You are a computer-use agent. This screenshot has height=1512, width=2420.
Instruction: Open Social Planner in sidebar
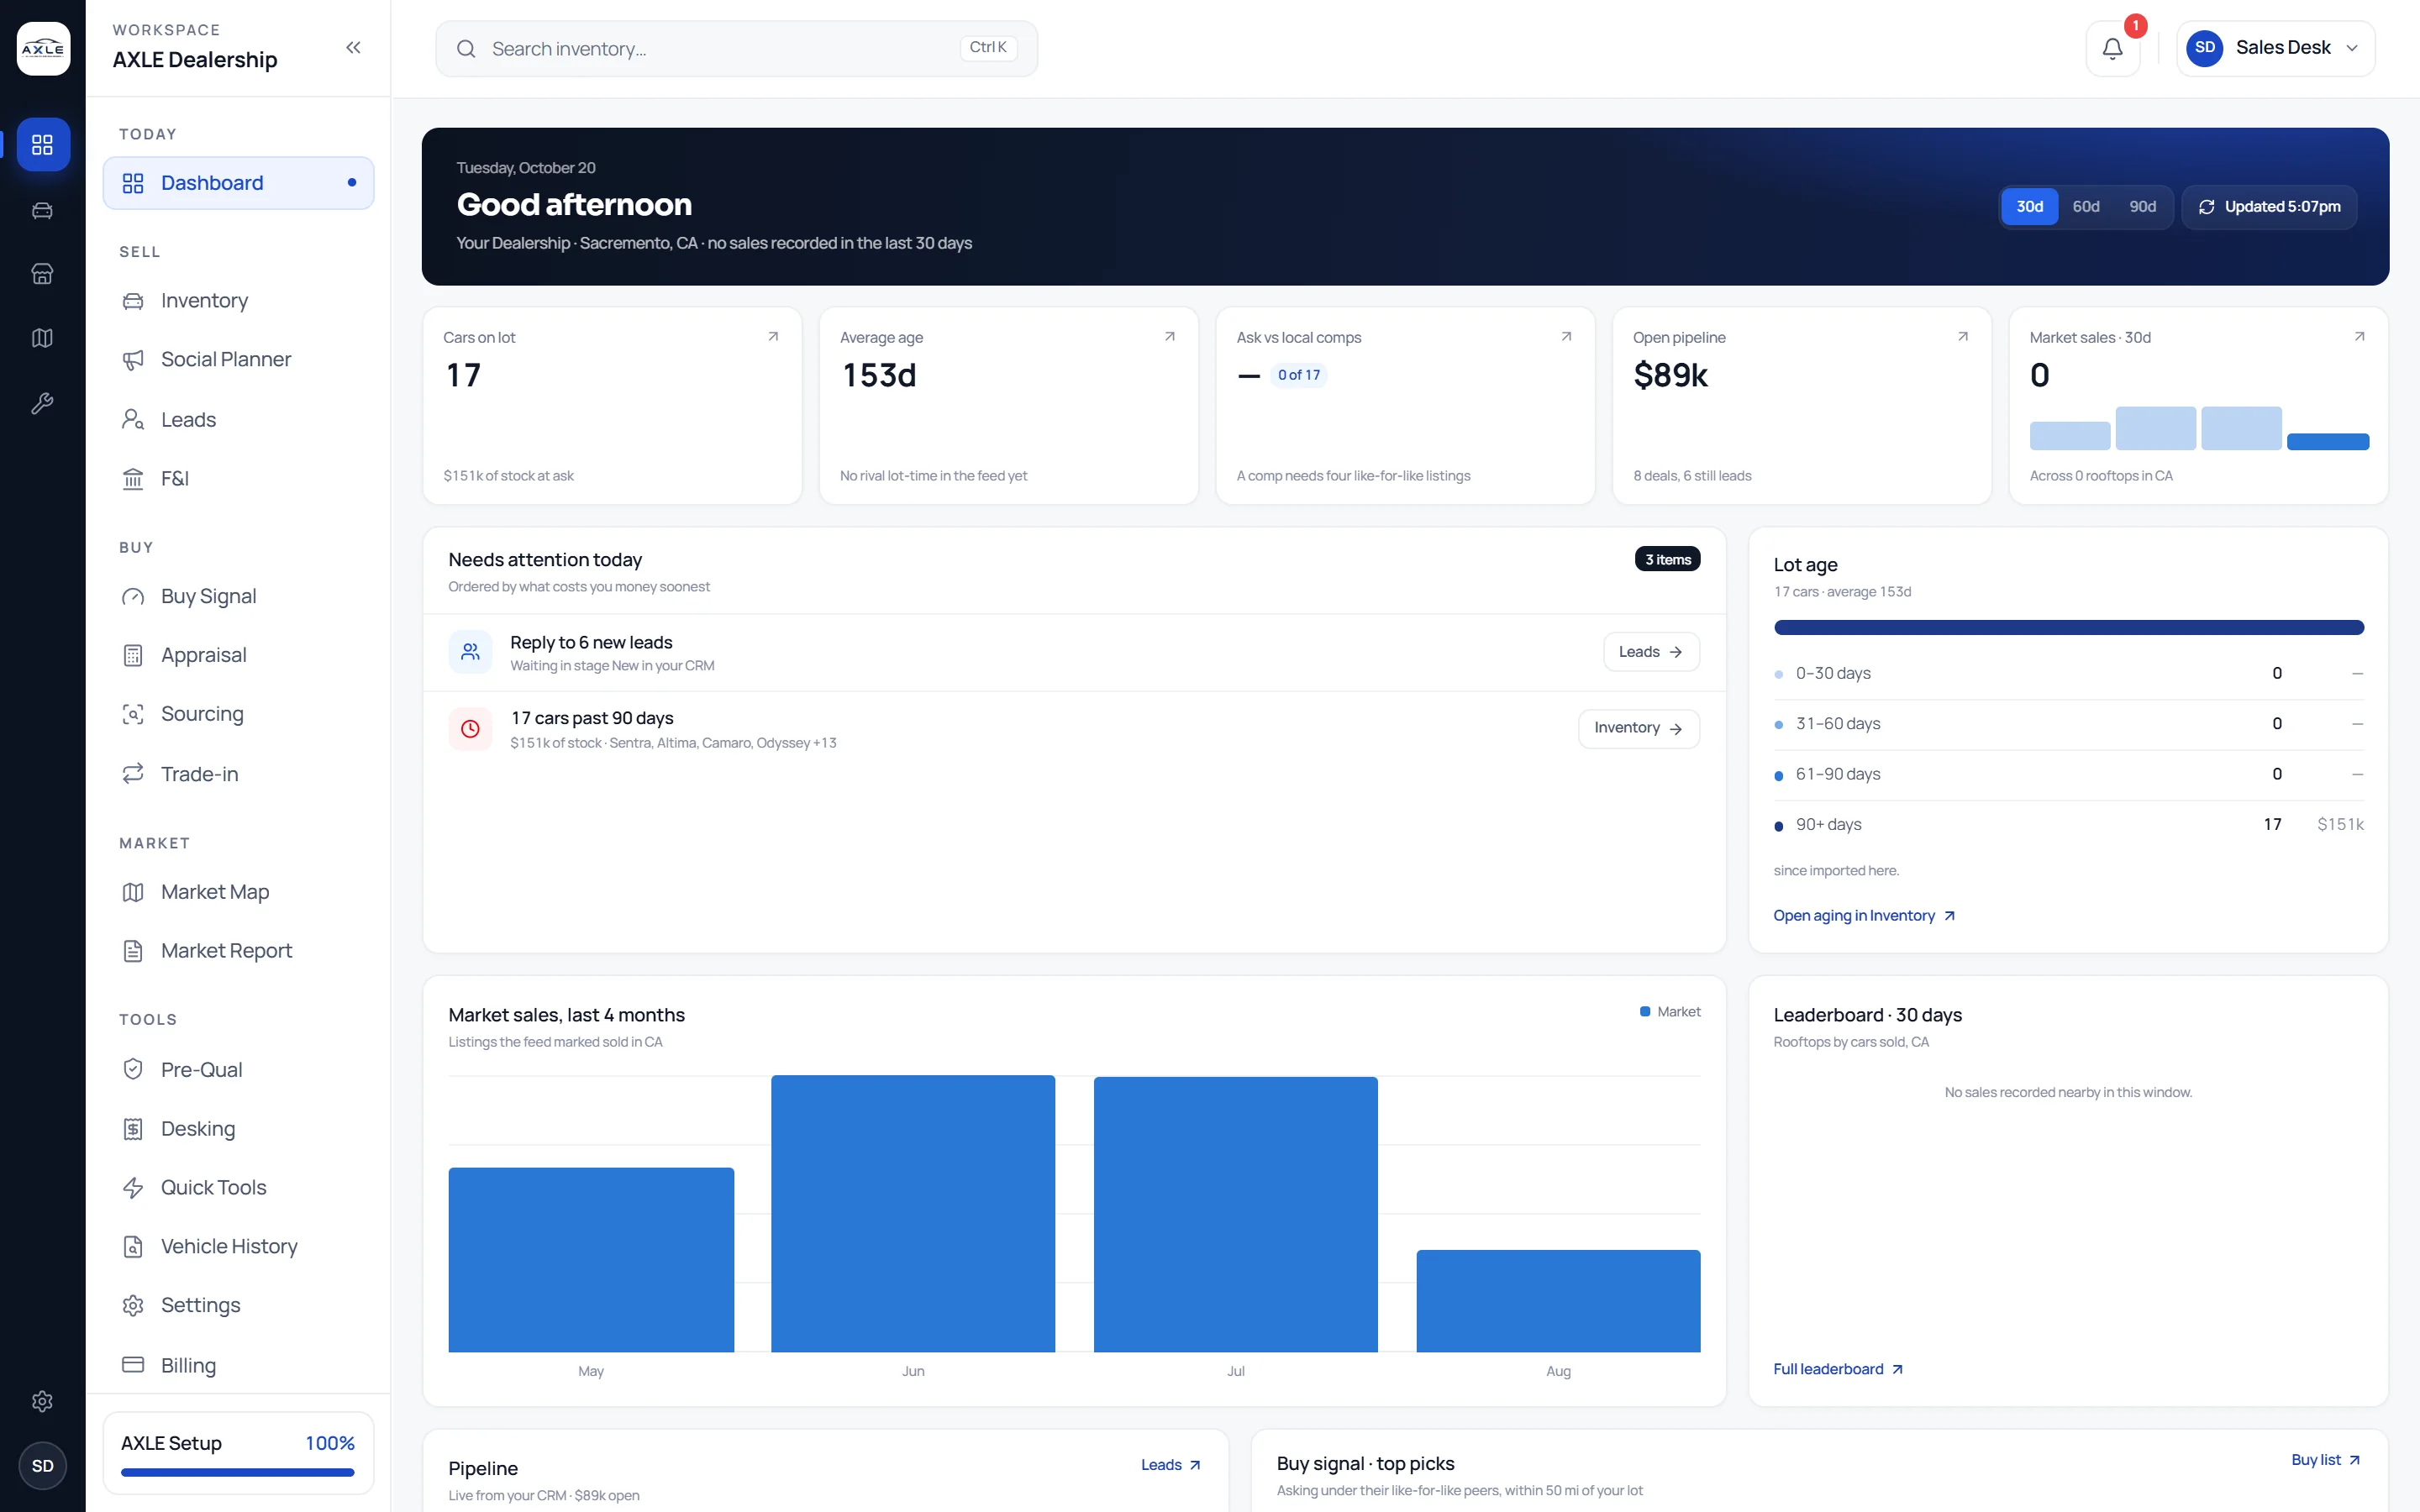point(238,360)
